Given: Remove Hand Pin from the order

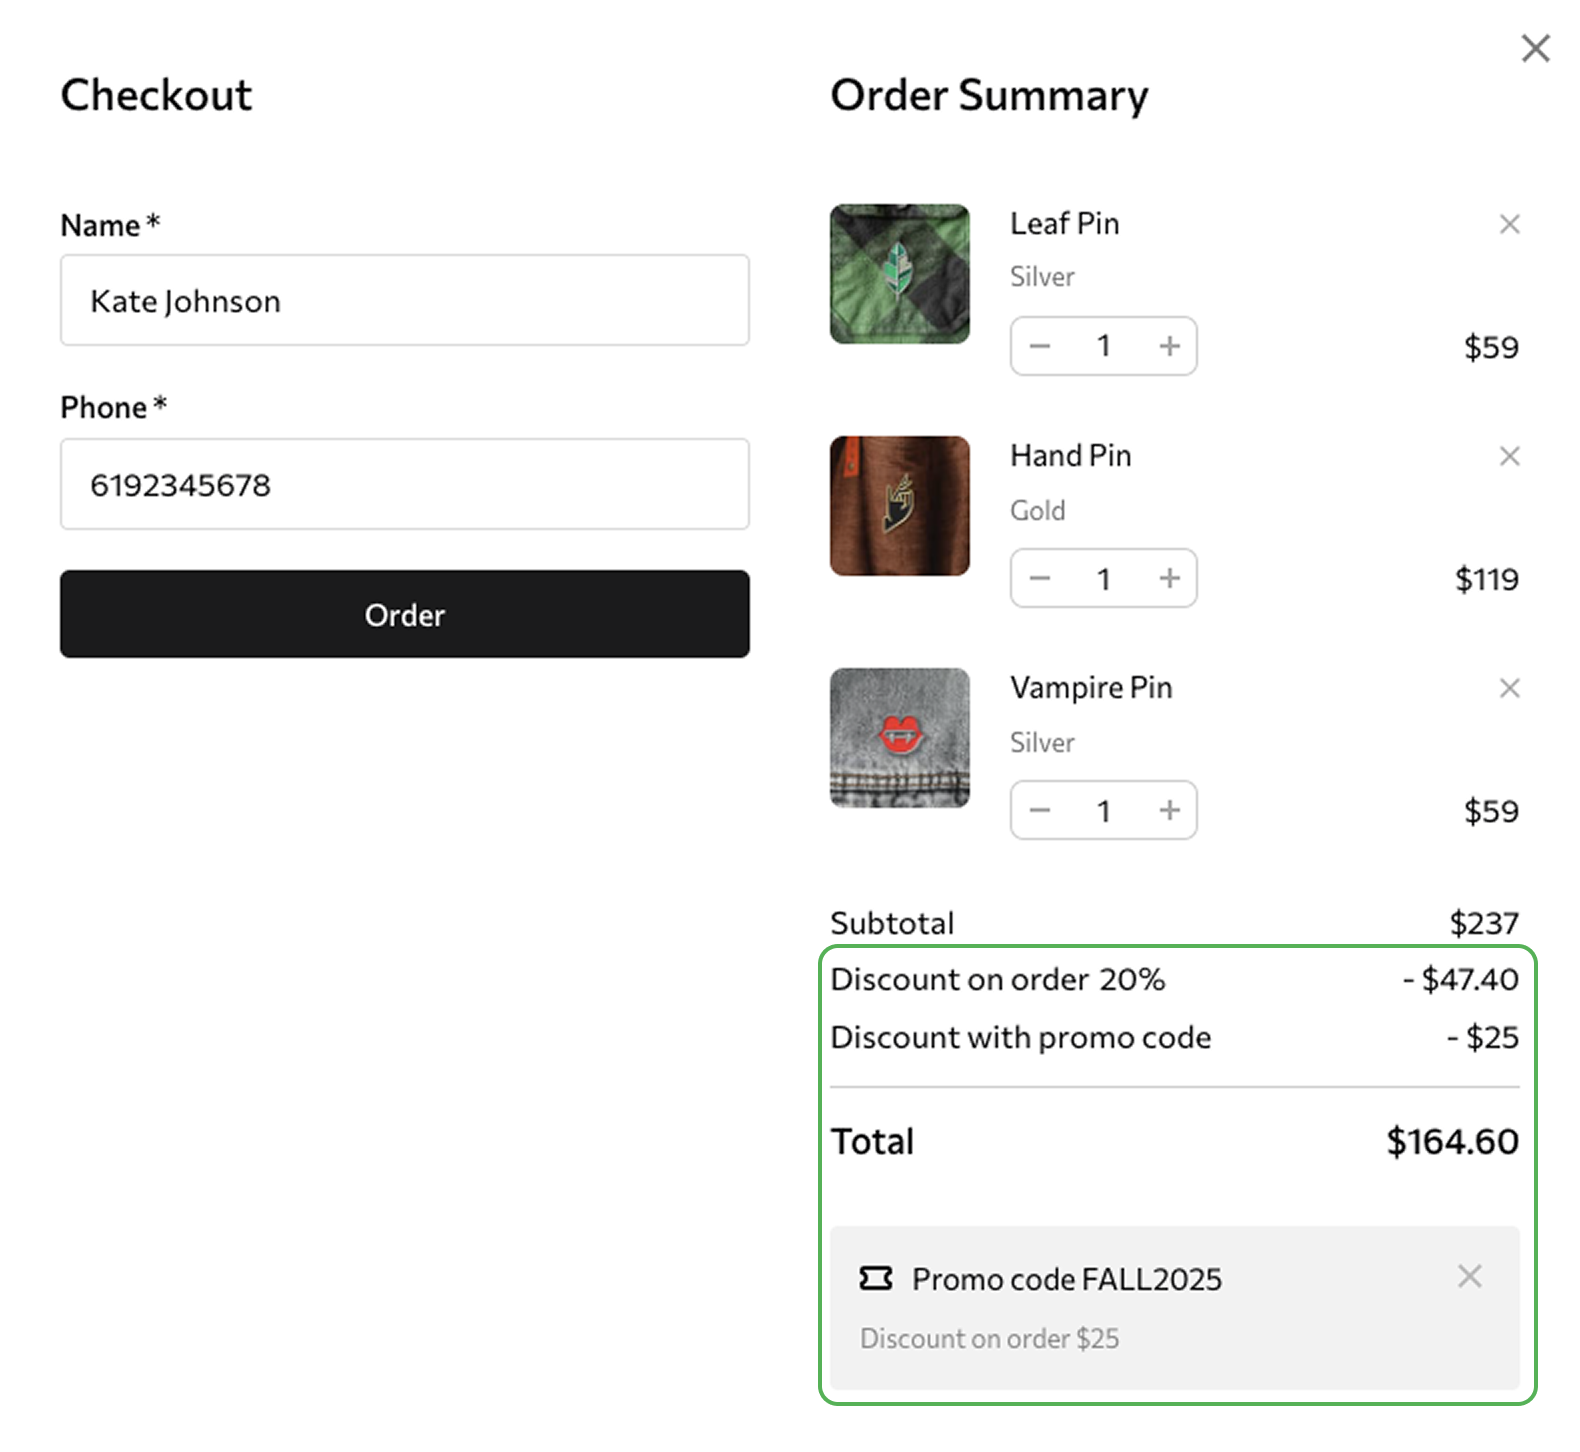Looking at the screenshot, I should (x=1509, y=456).
